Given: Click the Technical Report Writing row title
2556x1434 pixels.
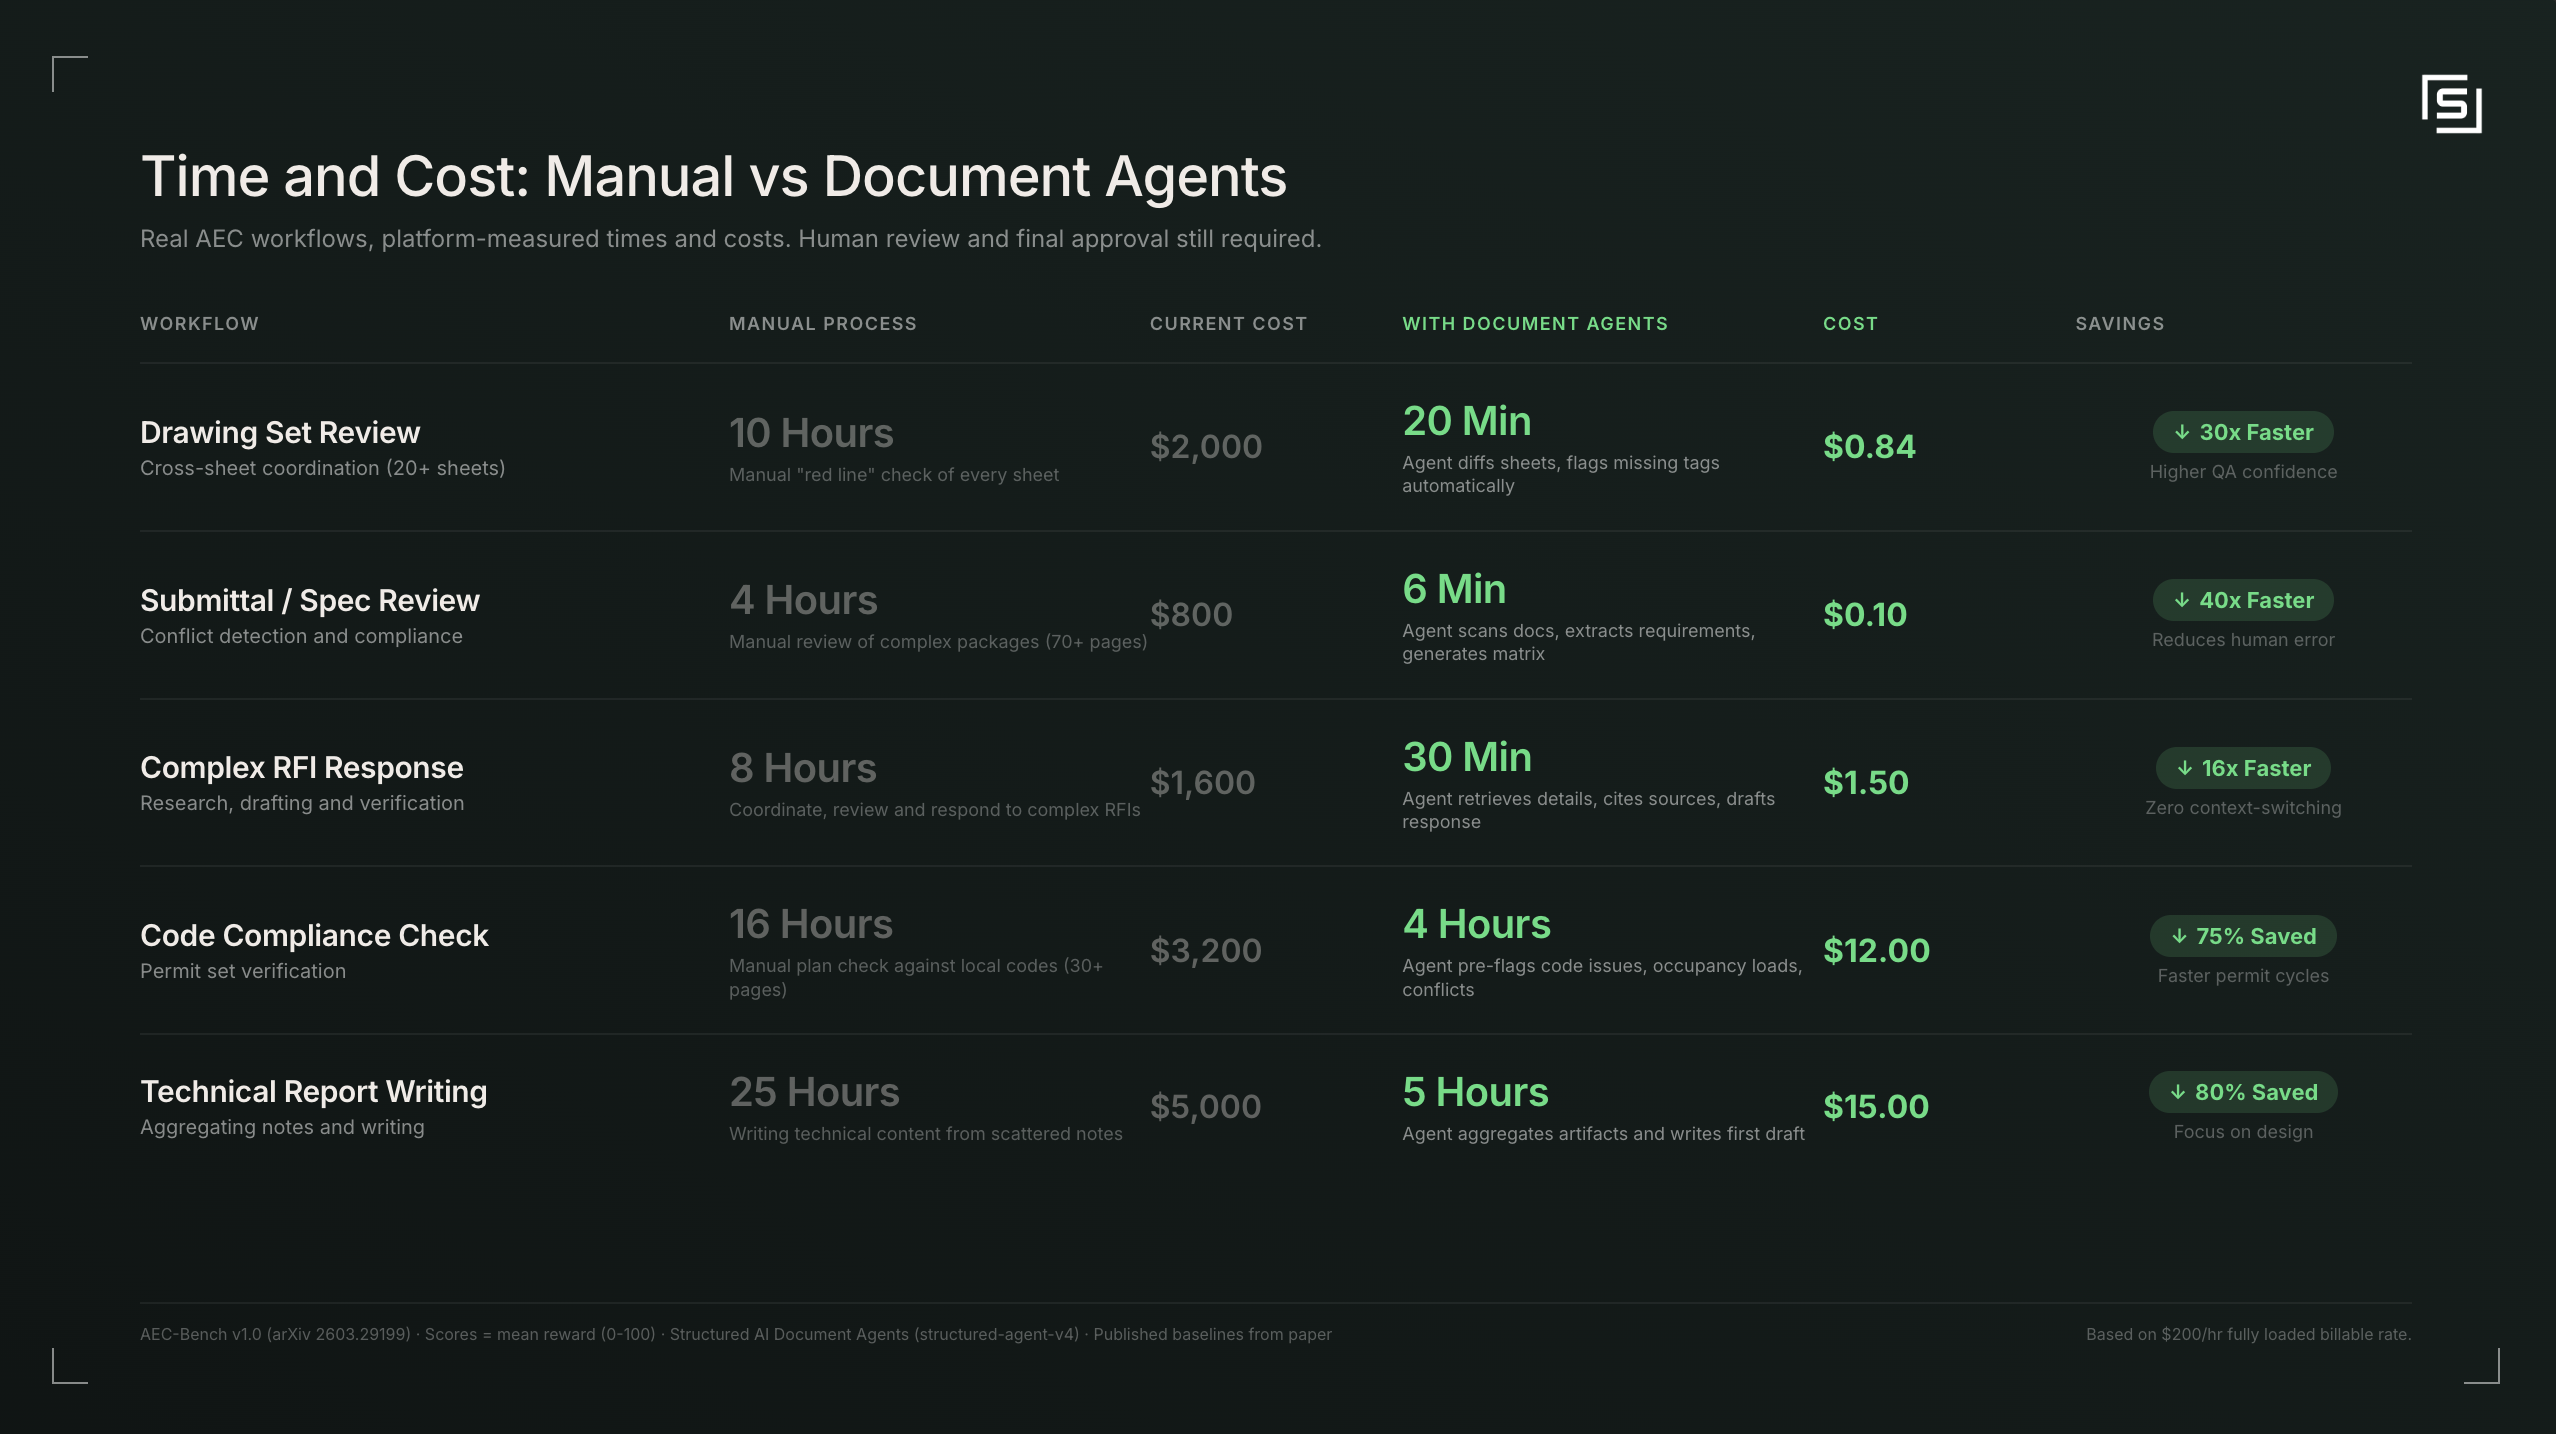Looking at the screenshot, I should point(313,1090).
